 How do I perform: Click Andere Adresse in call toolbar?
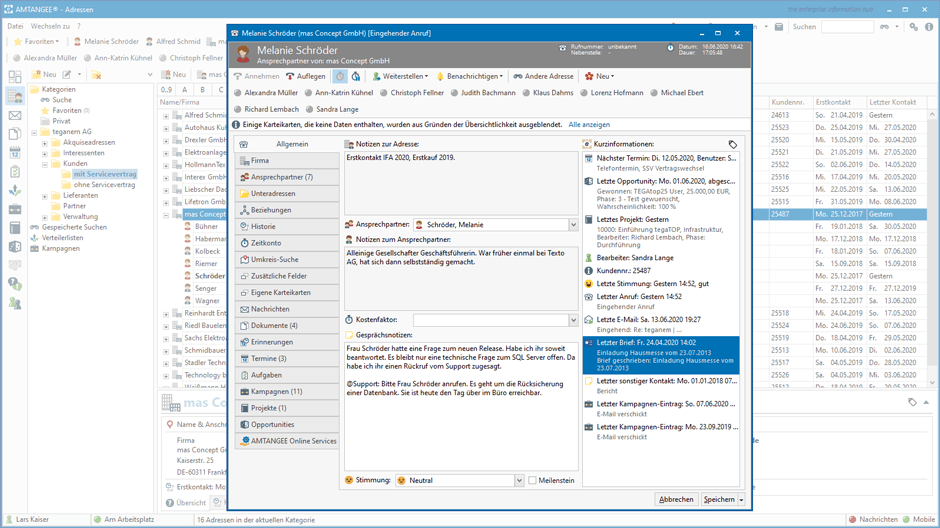pos(543,76)
